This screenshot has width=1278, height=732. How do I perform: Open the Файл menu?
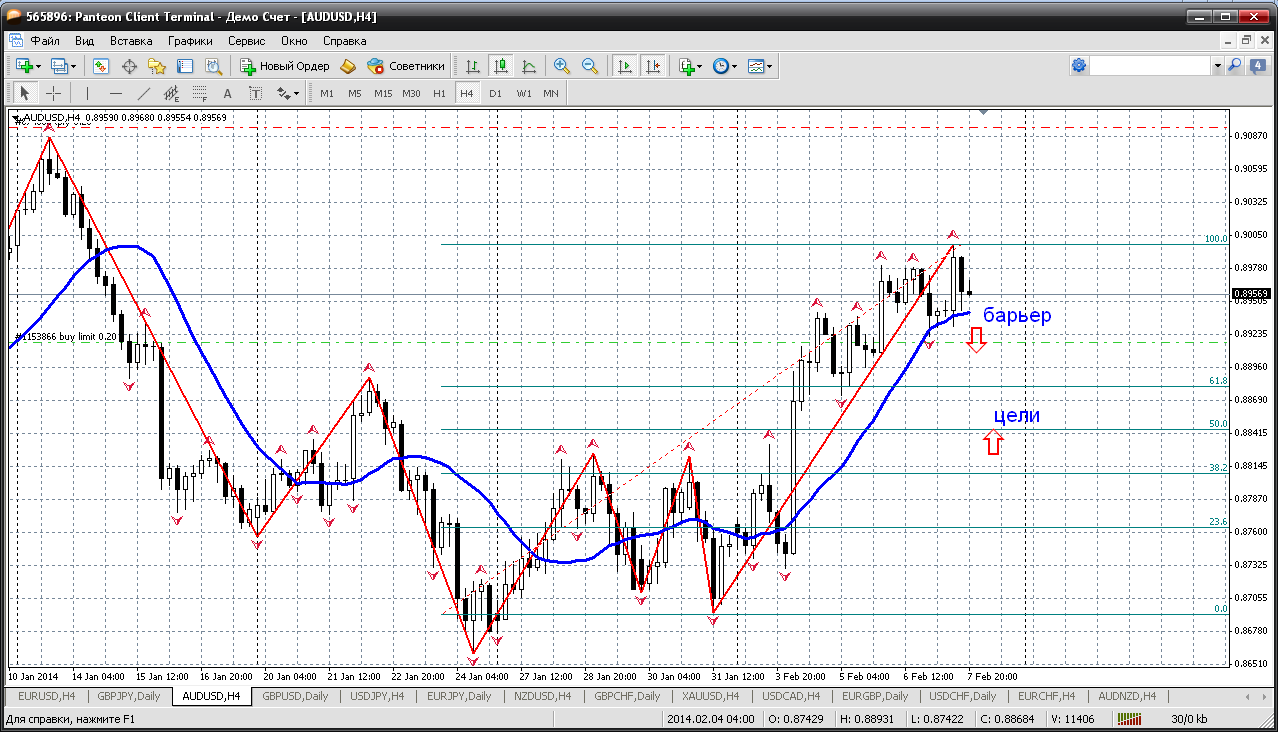click(x=45, y=41)
